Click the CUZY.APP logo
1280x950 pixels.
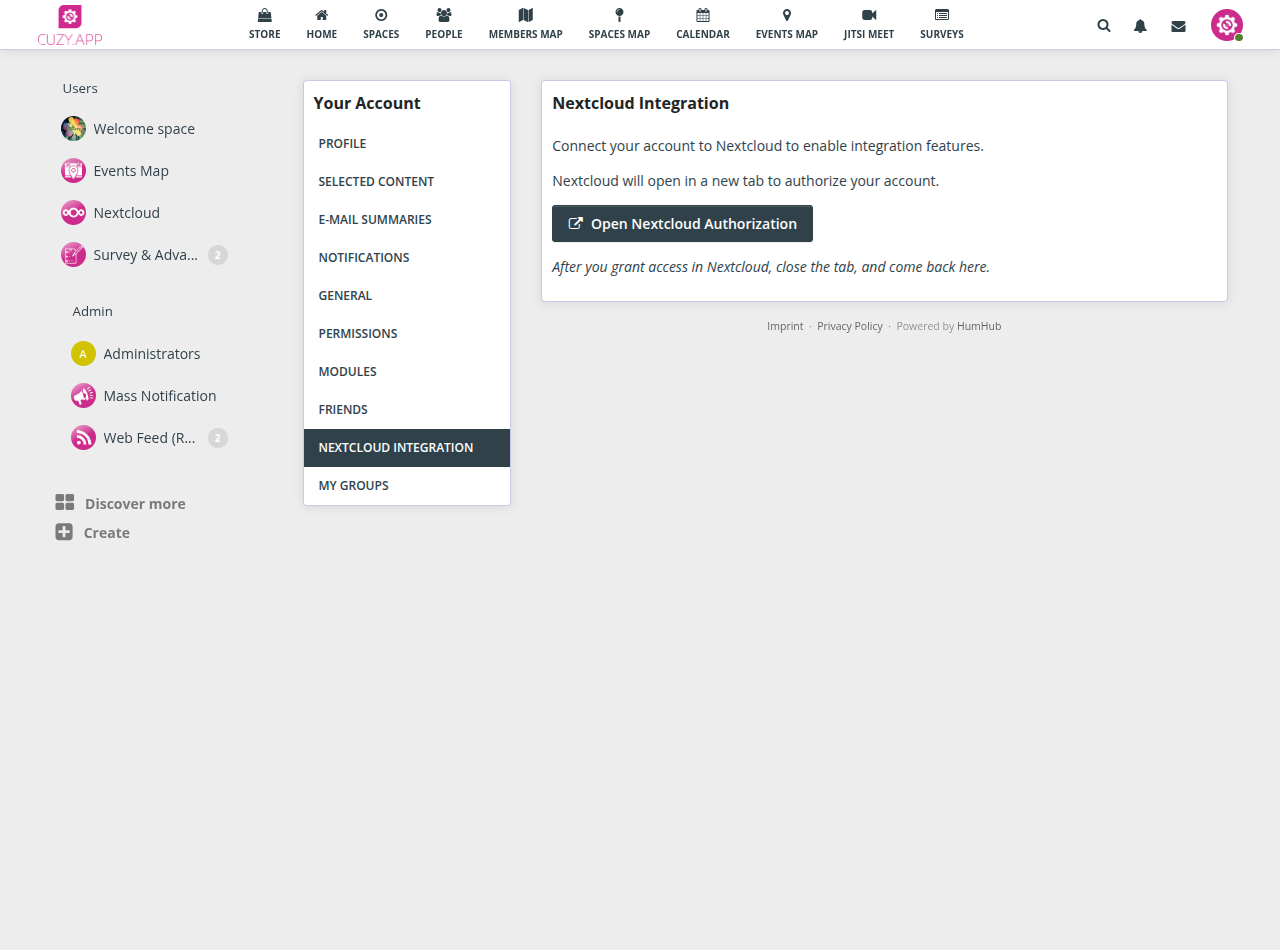pos(70,25)
